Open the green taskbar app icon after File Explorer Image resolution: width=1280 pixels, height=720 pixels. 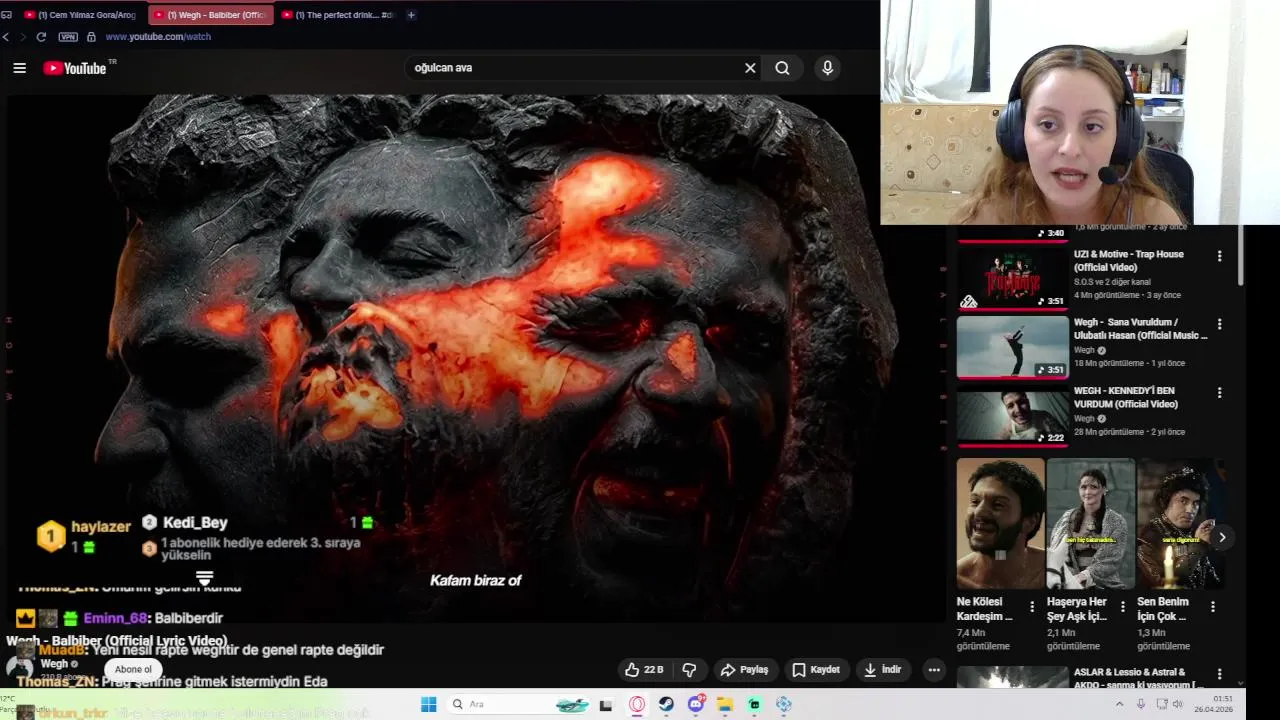tap(754, 704)
